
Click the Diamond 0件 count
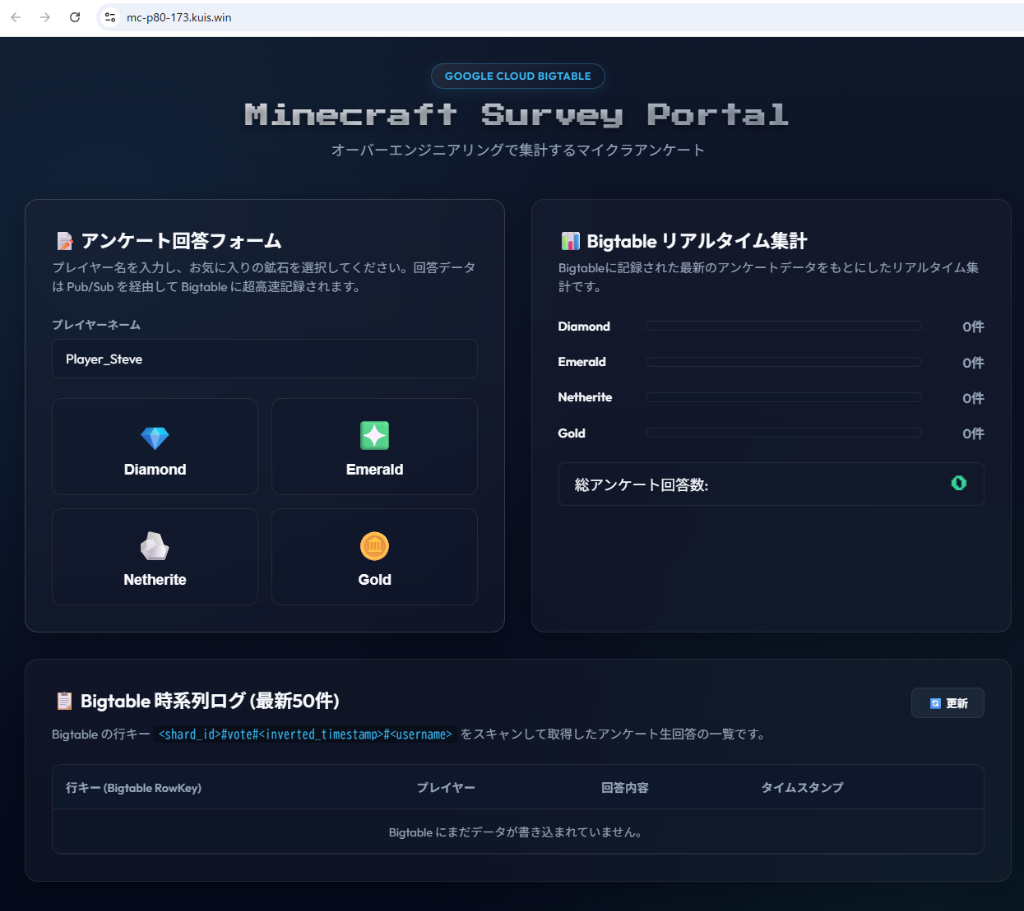click(x=973, y=327)
